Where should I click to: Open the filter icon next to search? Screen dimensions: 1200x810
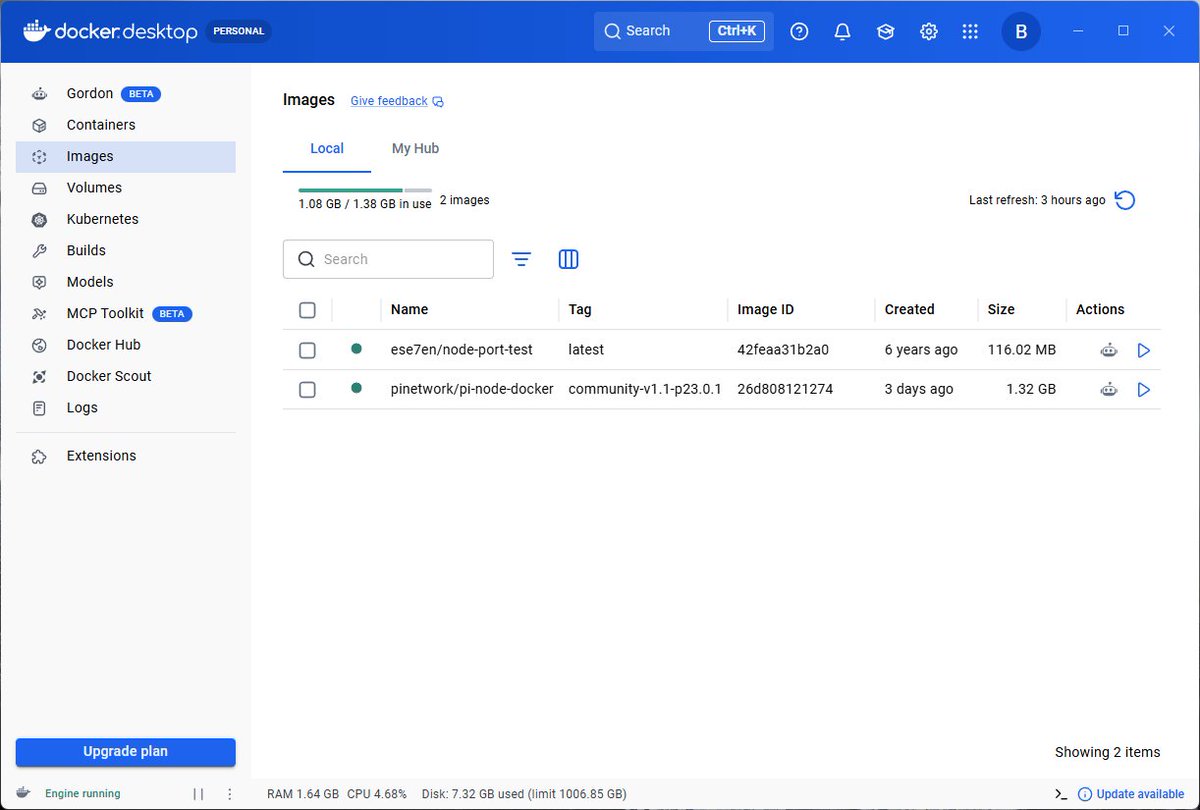pos(521,259)
